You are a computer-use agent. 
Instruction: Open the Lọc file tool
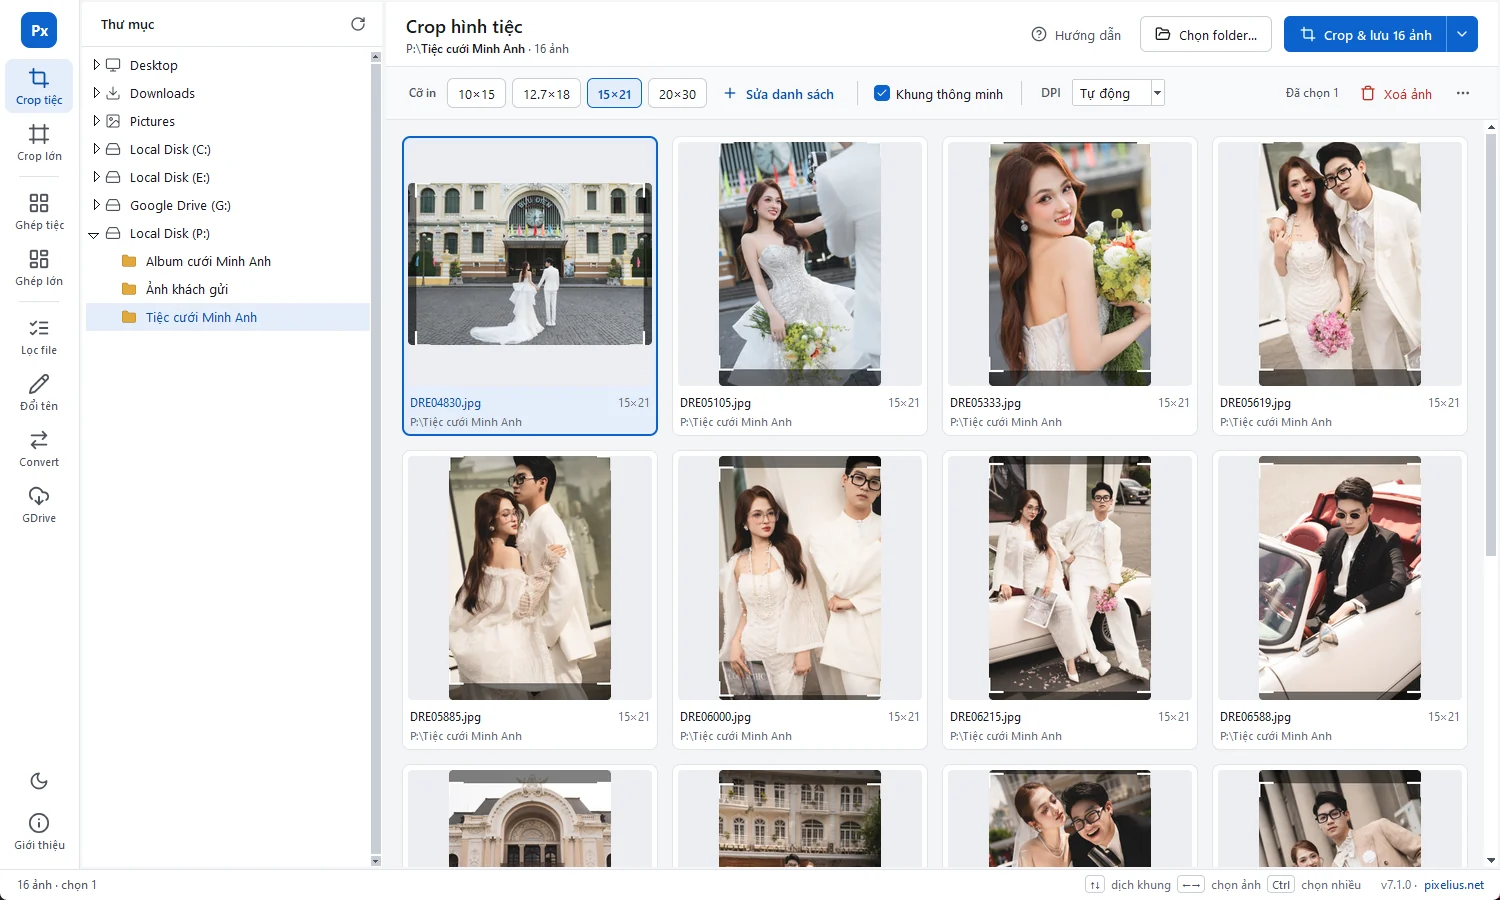point(39,336)
